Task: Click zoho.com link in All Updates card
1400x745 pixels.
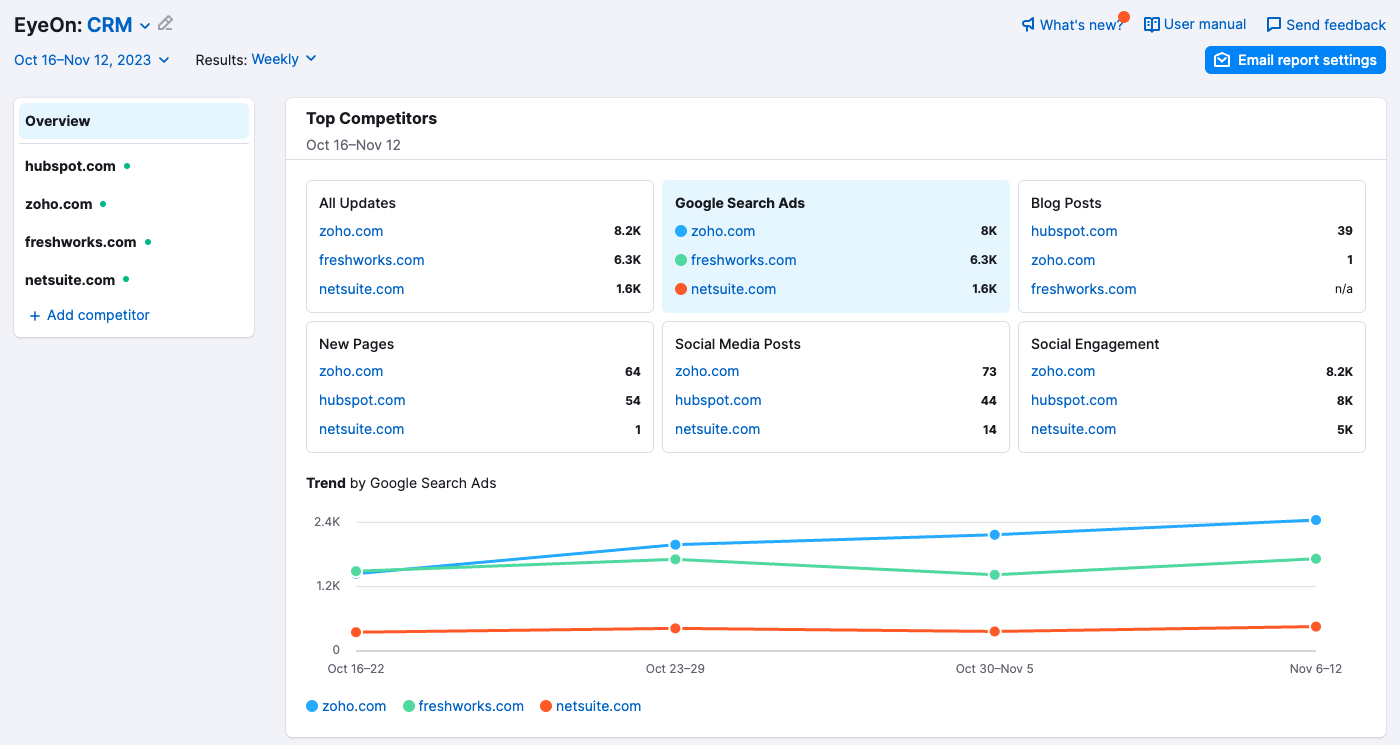Action: coord(351,231)
